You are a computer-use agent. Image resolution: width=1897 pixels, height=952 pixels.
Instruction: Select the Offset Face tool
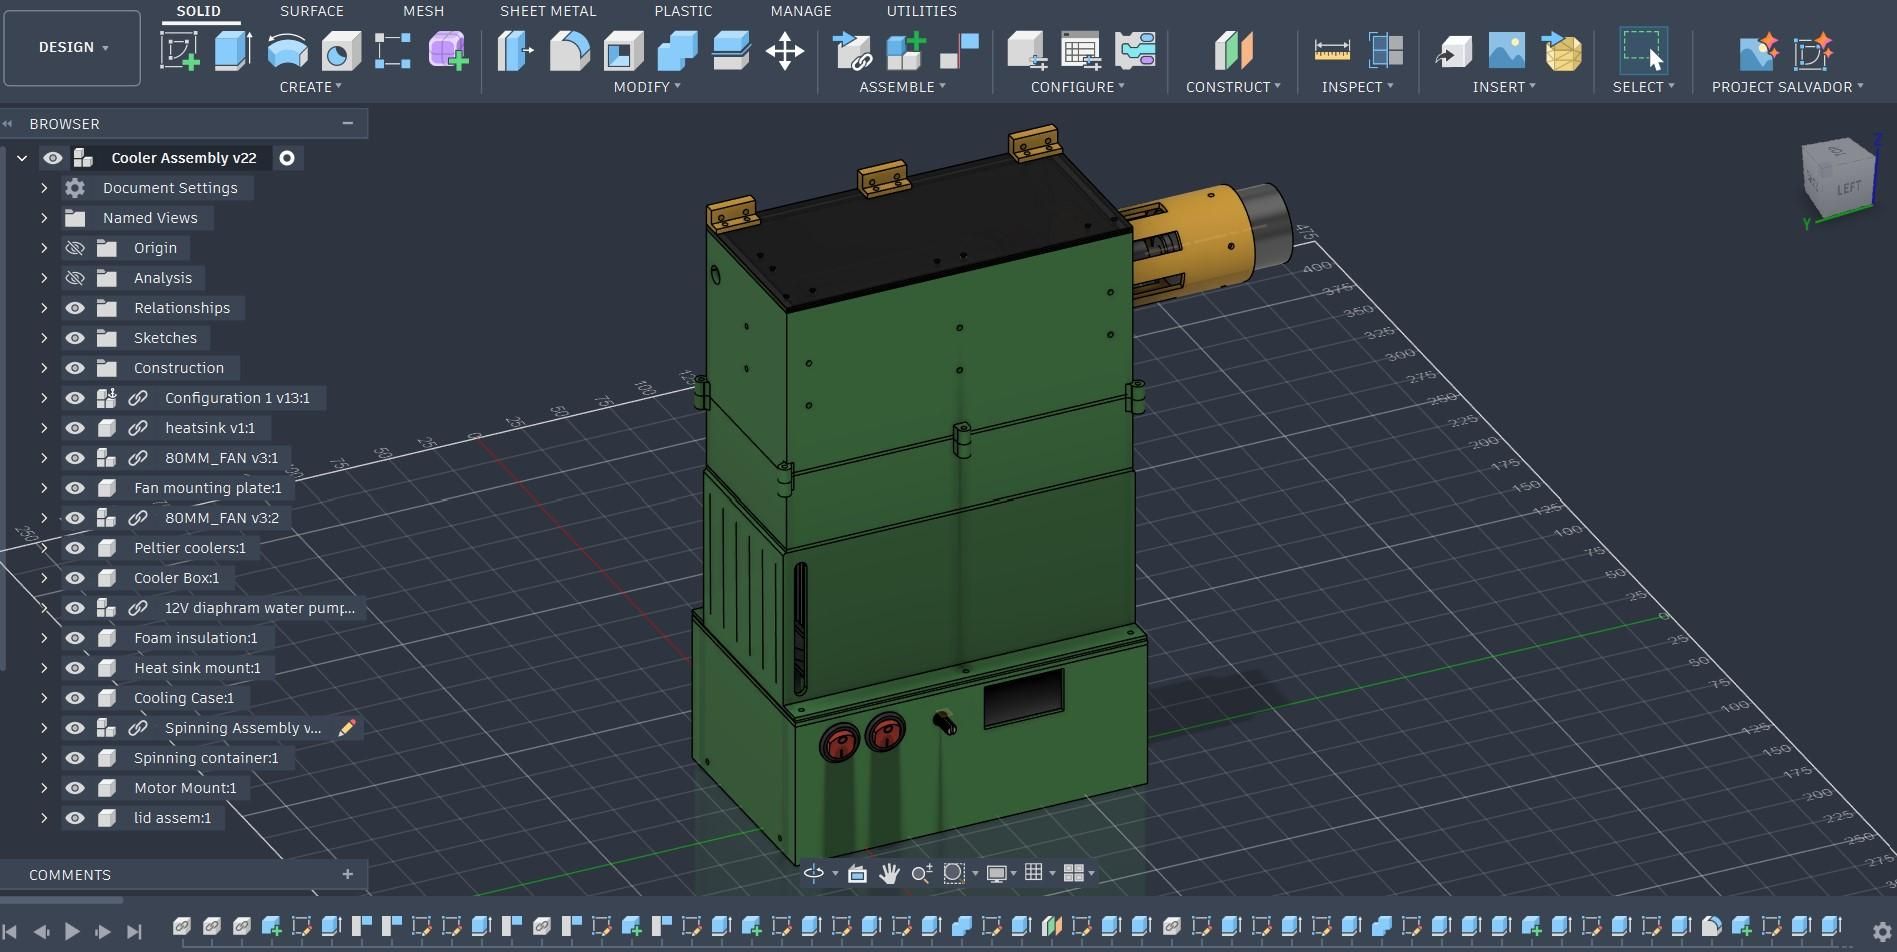click(x=731, y=50)
